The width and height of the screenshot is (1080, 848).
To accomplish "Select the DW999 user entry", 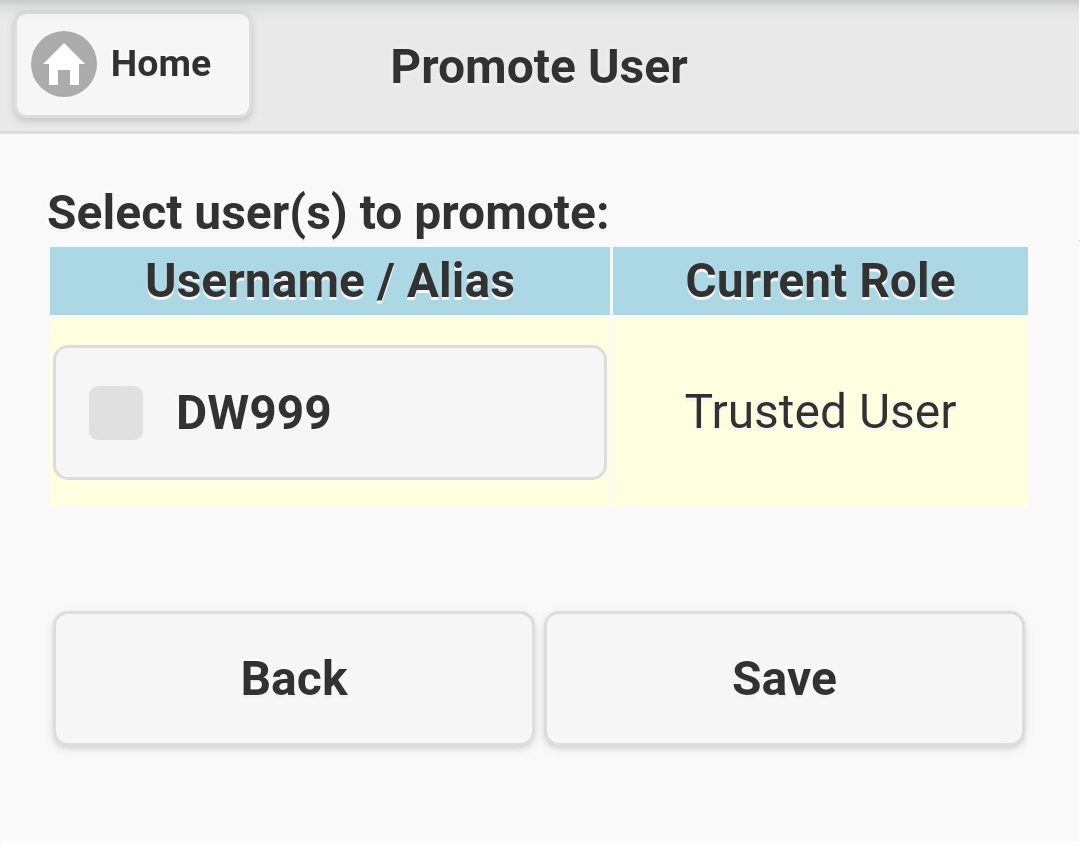I will tap(330, 413).
